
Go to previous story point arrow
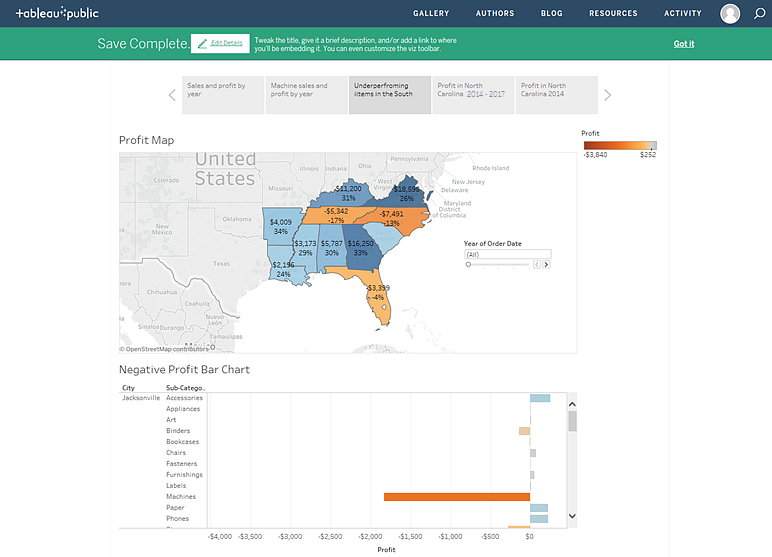tap(172, 95)
